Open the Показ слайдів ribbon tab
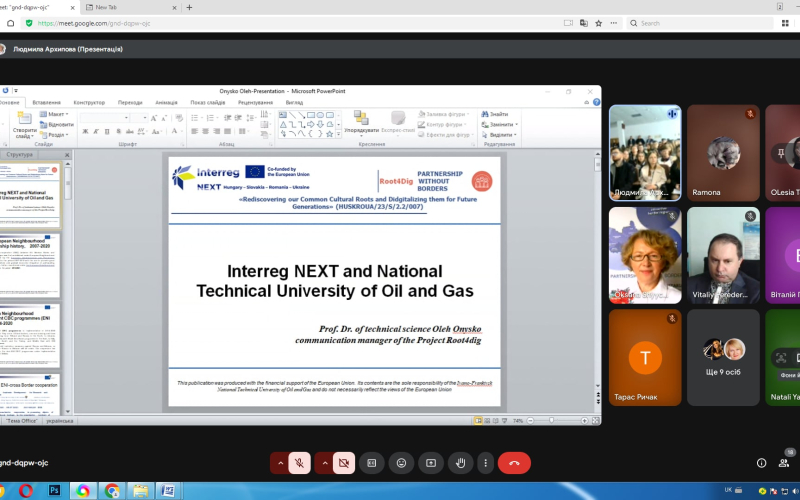Viewport: 800px width, 500px height. coord(208,103)
